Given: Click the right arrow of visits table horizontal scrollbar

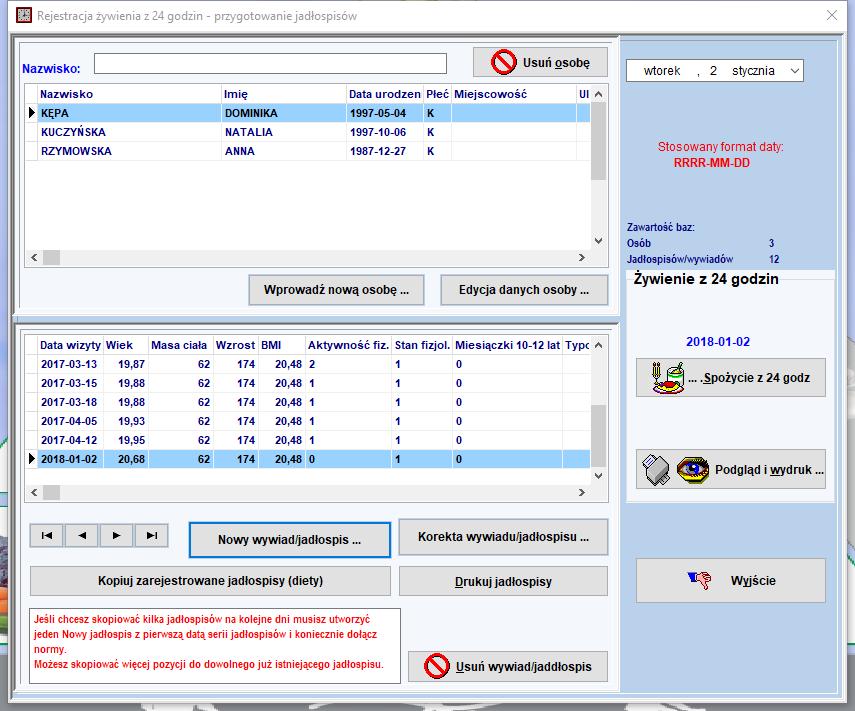Looking at the screenshot, I should (x=582, y=492).
